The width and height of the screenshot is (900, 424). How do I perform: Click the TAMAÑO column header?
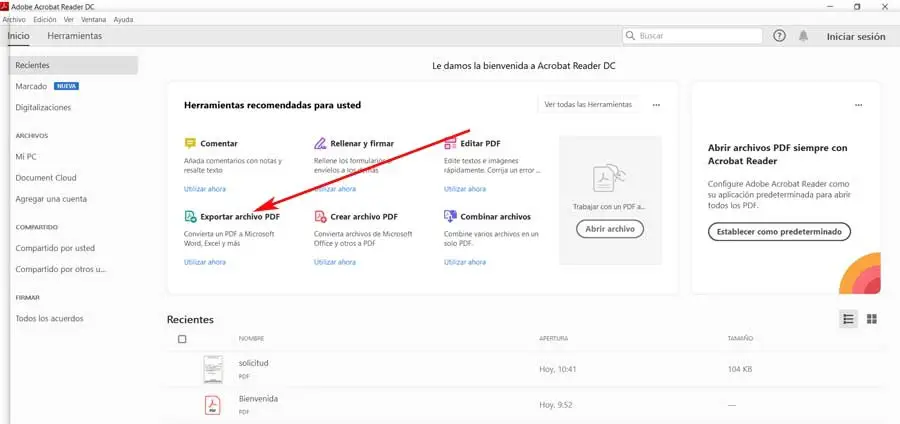click(740, 339)
